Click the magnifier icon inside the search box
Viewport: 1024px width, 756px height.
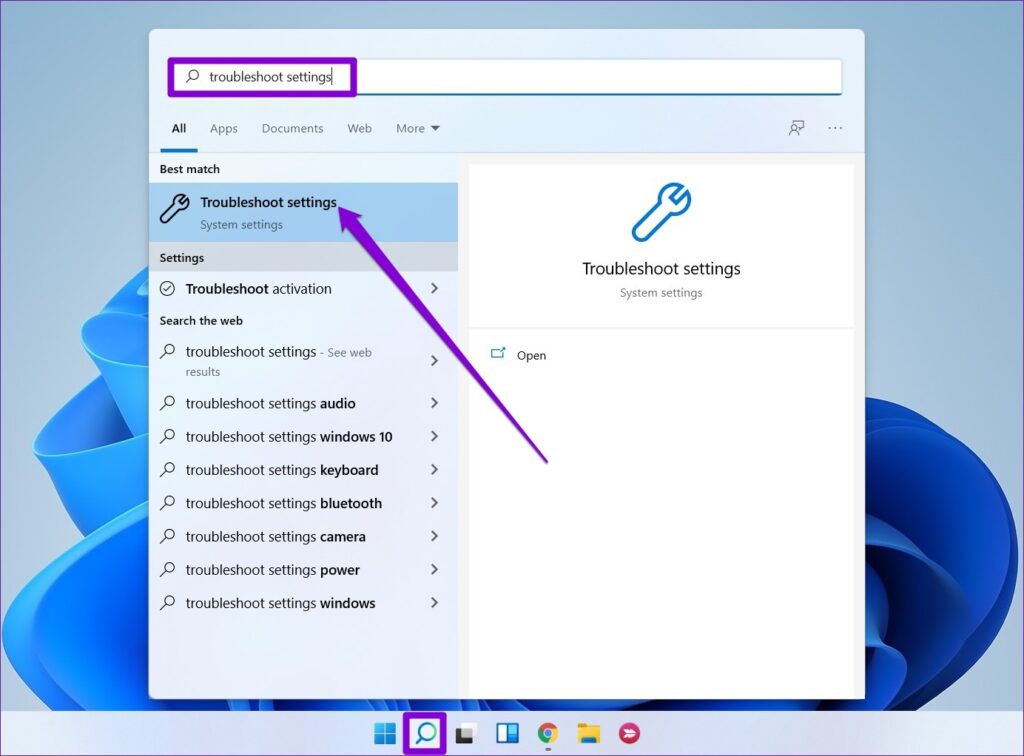(x=192, y=76)
